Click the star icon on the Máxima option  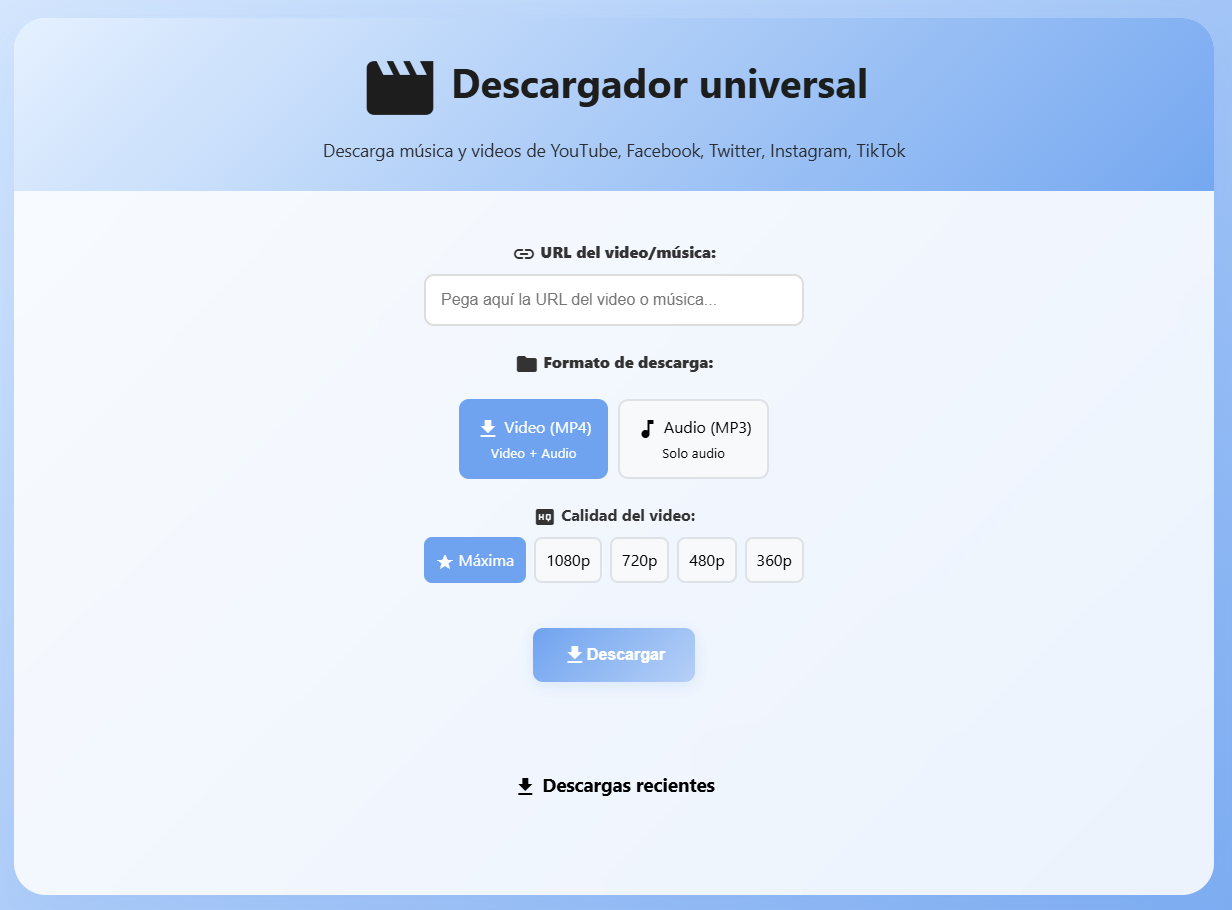click(x=444, y=560)
